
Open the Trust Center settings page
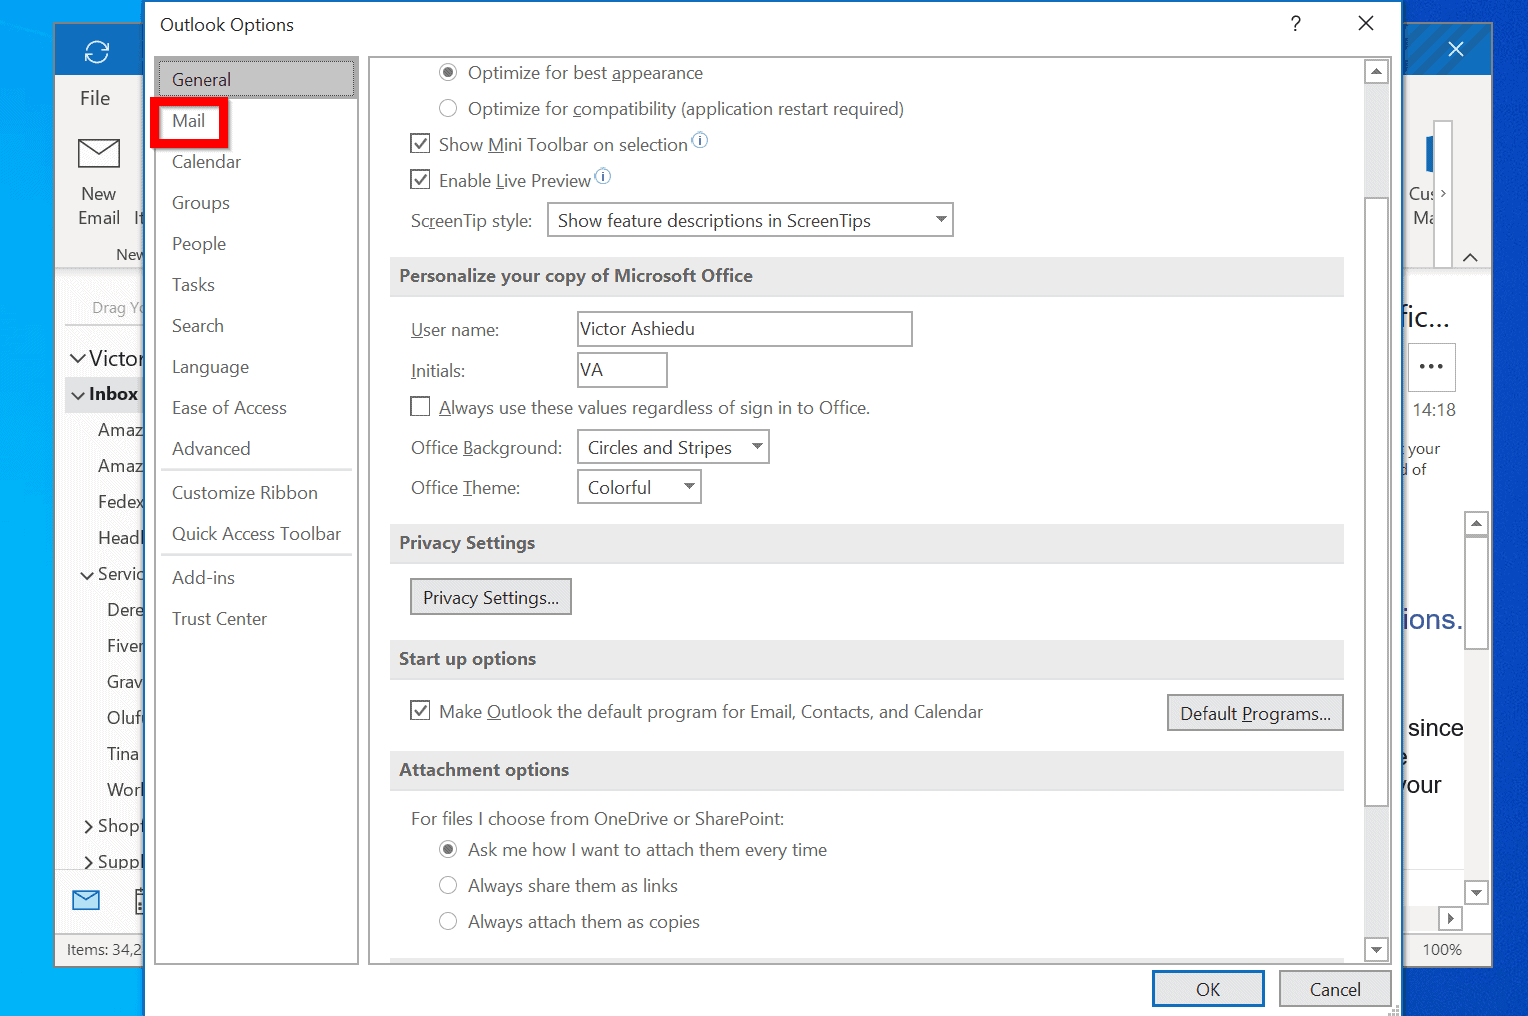point(219,618)
